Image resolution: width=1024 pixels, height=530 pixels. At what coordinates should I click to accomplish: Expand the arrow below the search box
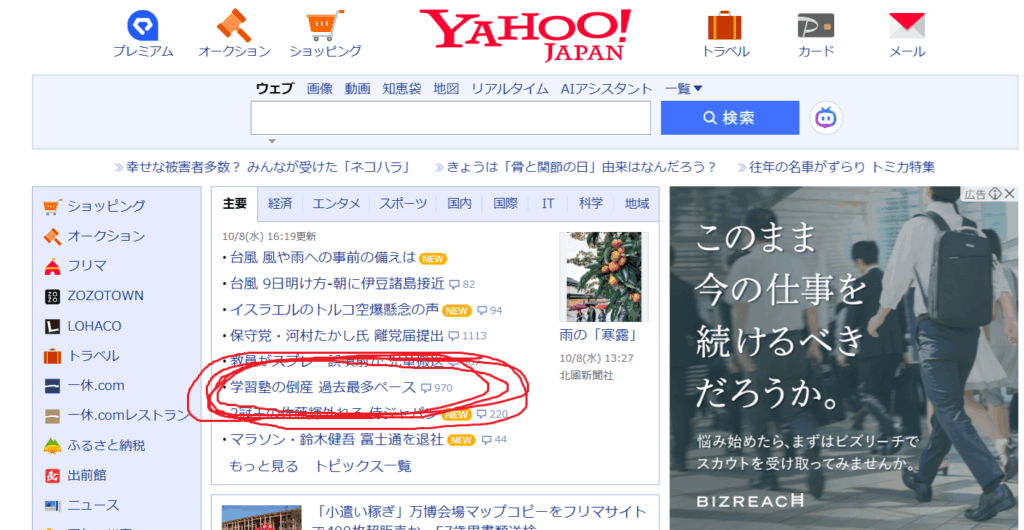coord(271,141)
